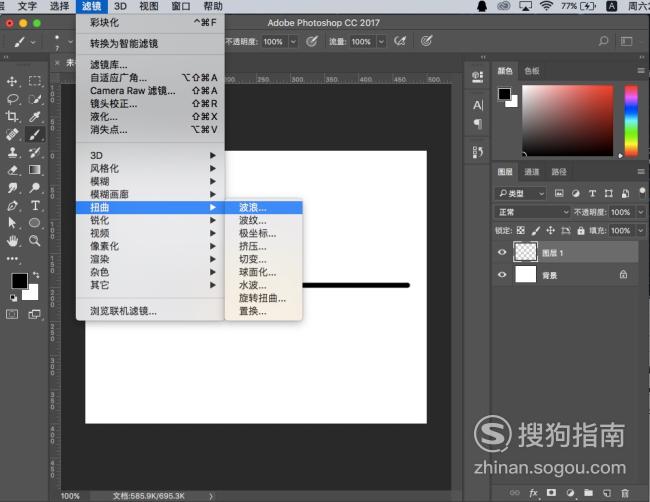Select the Path Selection tool
Image resolution: width=650 pixels, height=502 pixels.
click(x=12, y=223)
